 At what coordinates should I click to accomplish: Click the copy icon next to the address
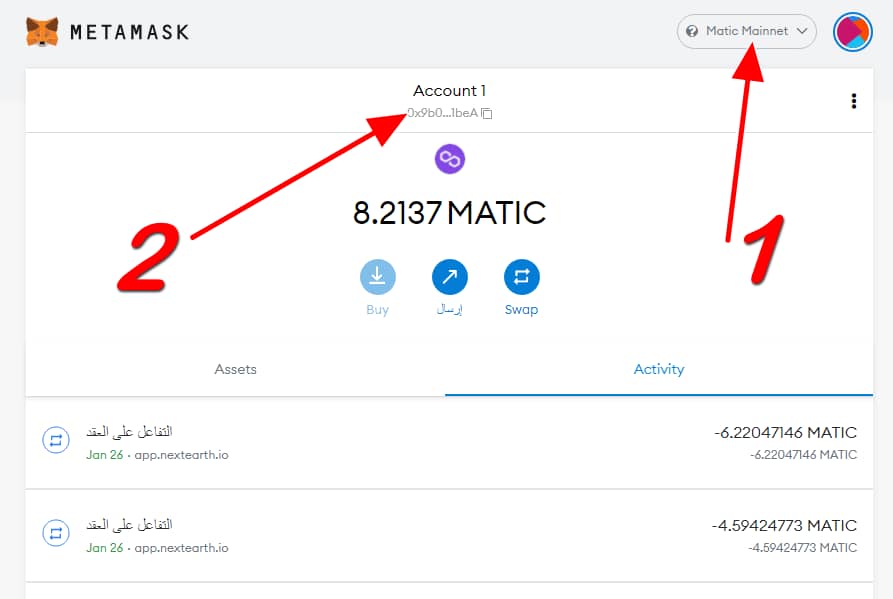[x=487, y=113]
